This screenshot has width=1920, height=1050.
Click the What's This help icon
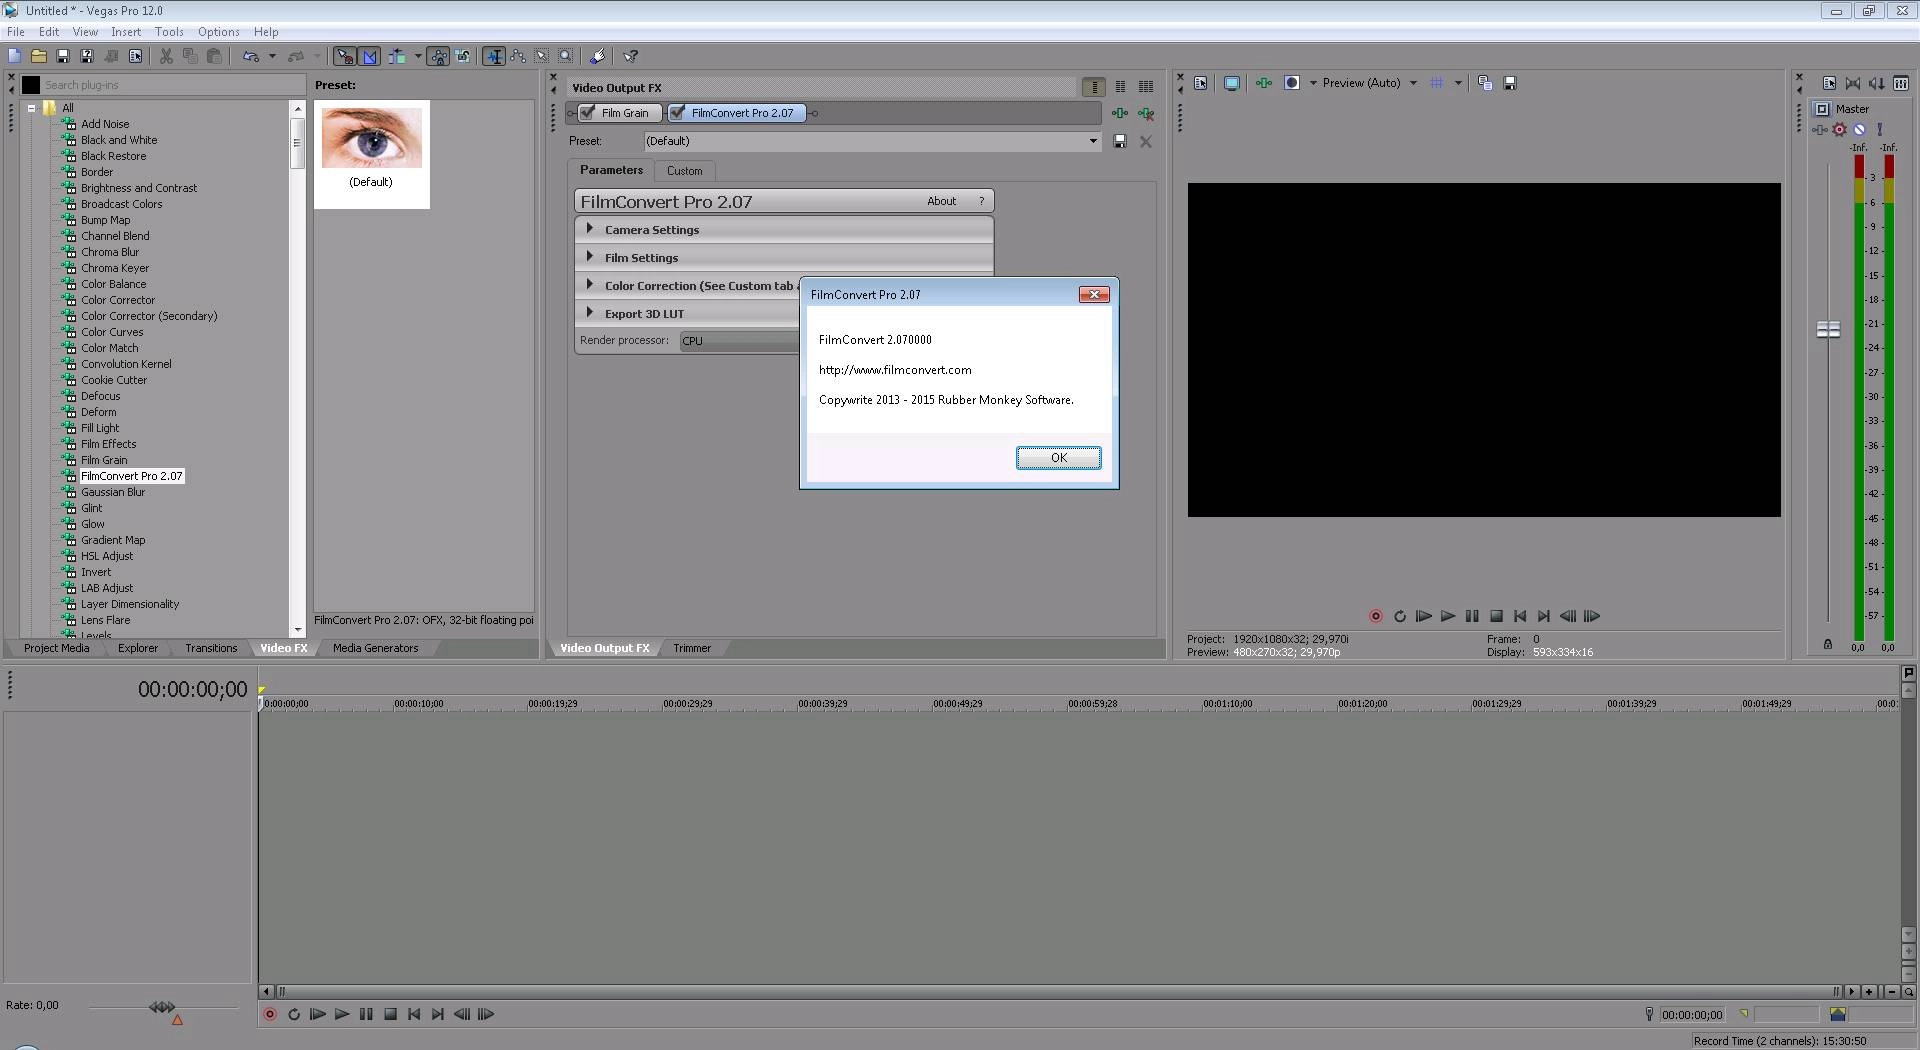(x=631, y=56)
